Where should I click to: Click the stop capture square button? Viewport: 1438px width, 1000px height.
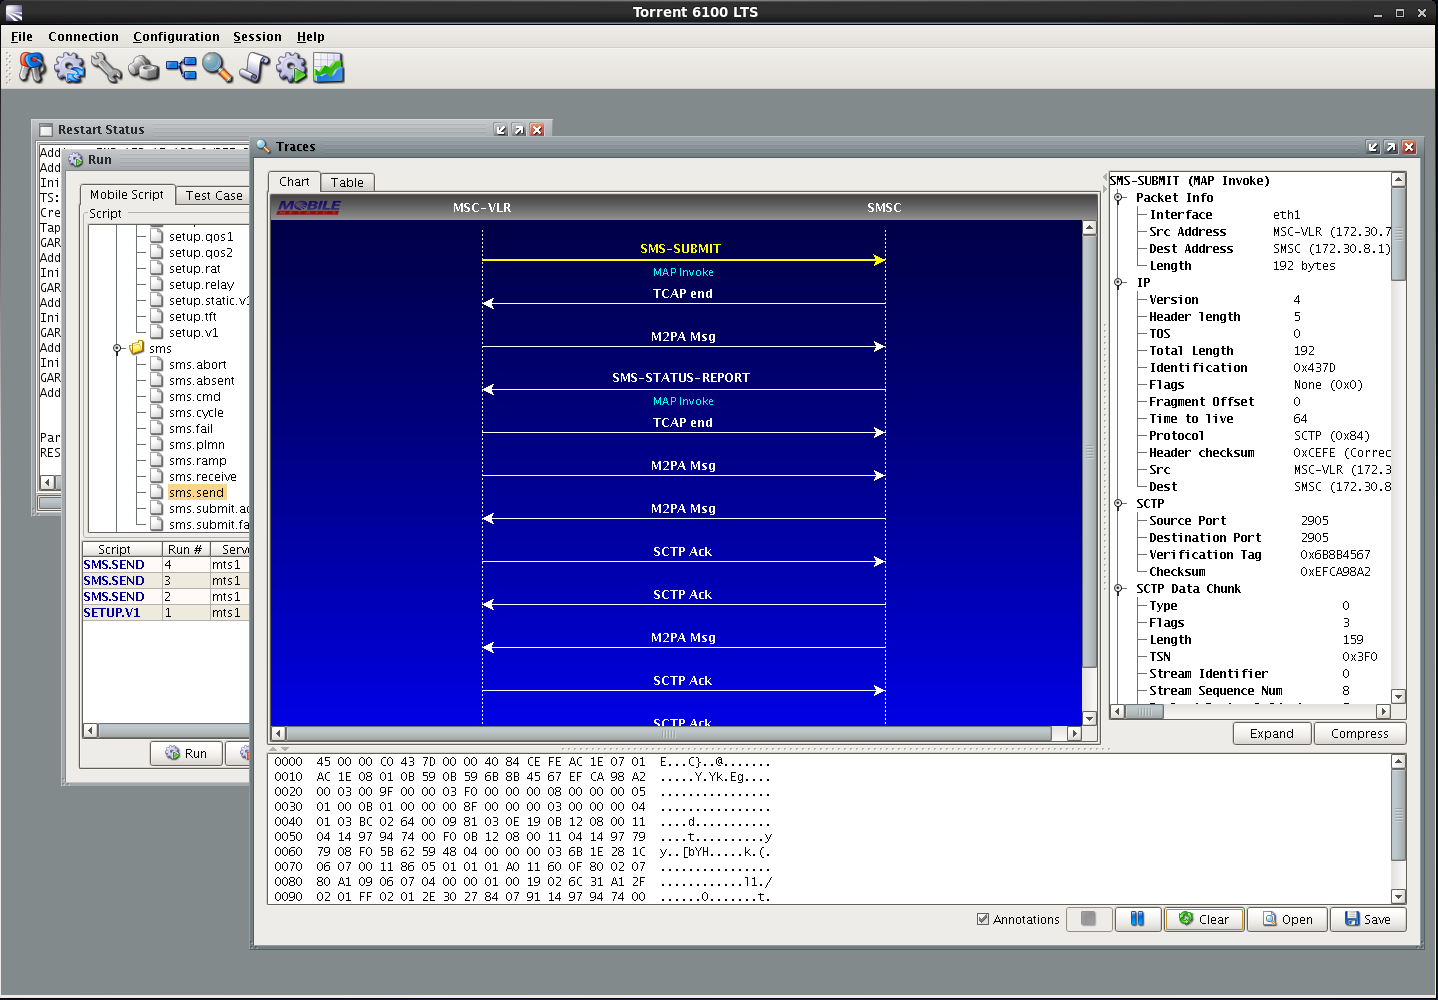[x=1089, y=919]
